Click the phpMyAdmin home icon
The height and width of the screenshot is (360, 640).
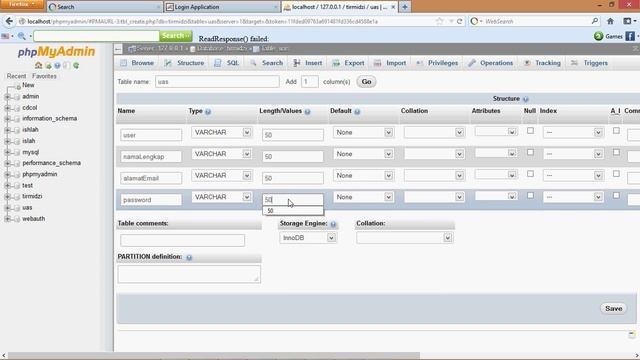pos(38,65)
